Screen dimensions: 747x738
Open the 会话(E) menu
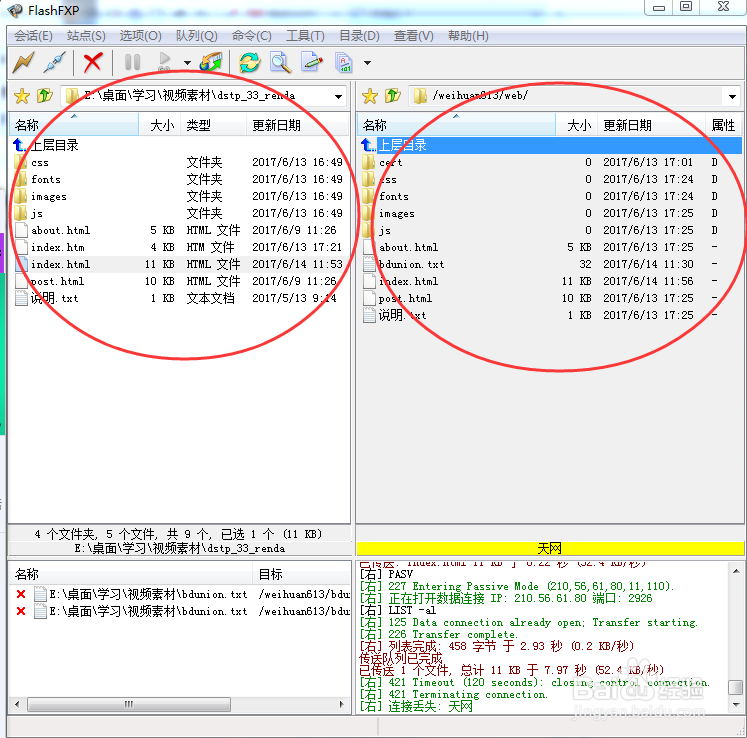[x=33, y=36]
